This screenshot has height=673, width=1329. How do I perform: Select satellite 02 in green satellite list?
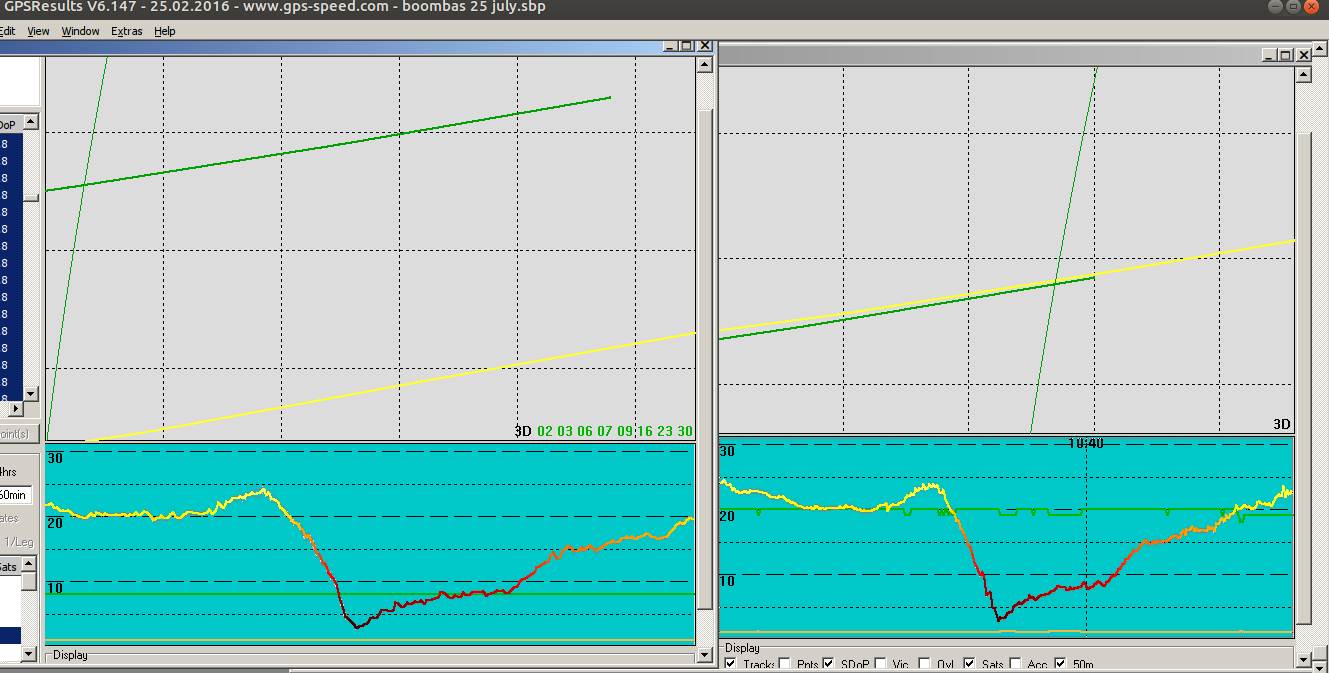point(544,431)
